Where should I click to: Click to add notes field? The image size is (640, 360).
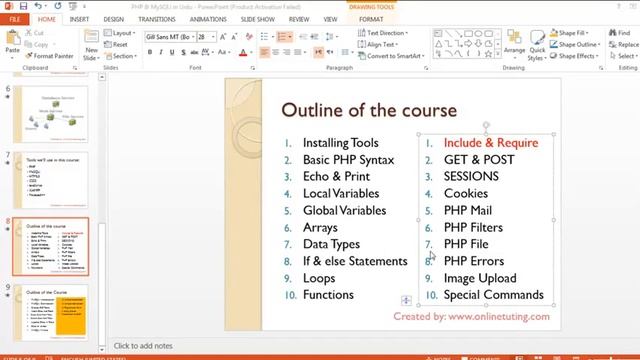tap(143, 346)
